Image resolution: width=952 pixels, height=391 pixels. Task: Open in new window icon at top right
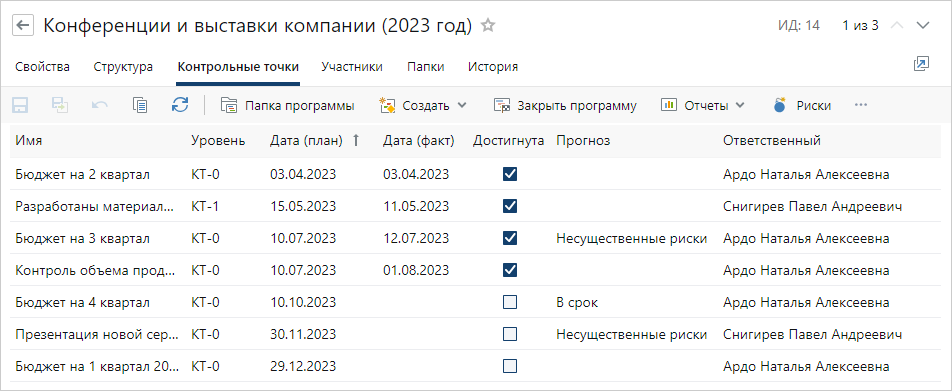[x=921, y=64]
